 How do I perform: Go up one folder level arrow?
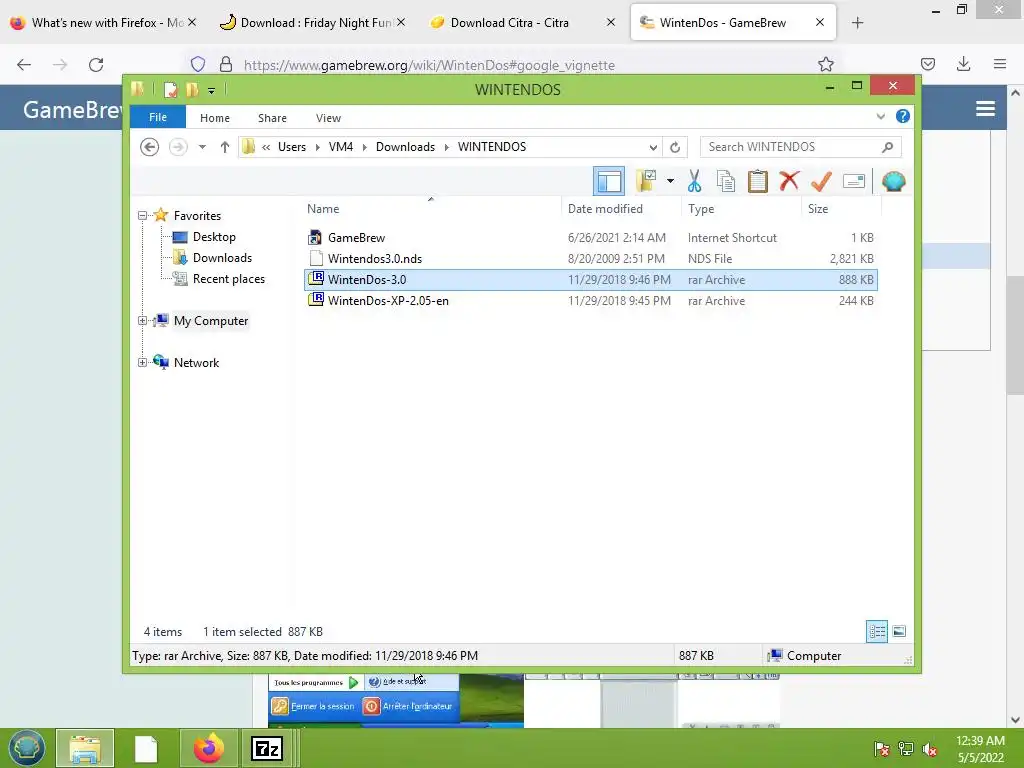tap(225, 147)
